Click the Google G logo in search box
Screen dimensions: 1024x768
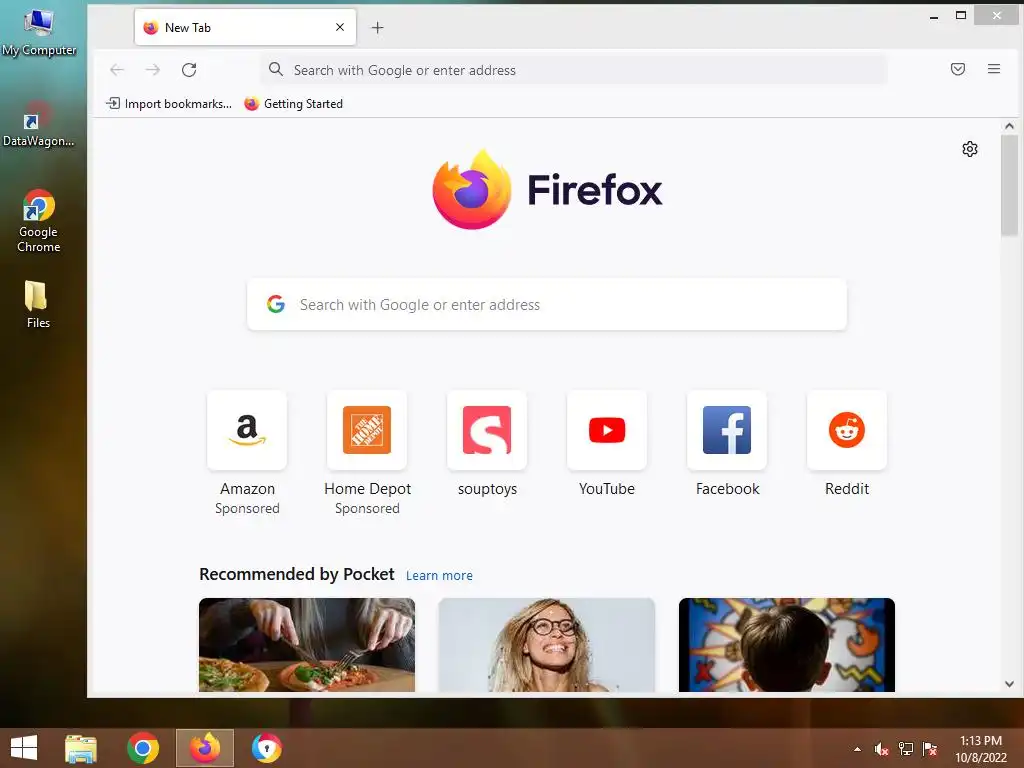point(276,304)
